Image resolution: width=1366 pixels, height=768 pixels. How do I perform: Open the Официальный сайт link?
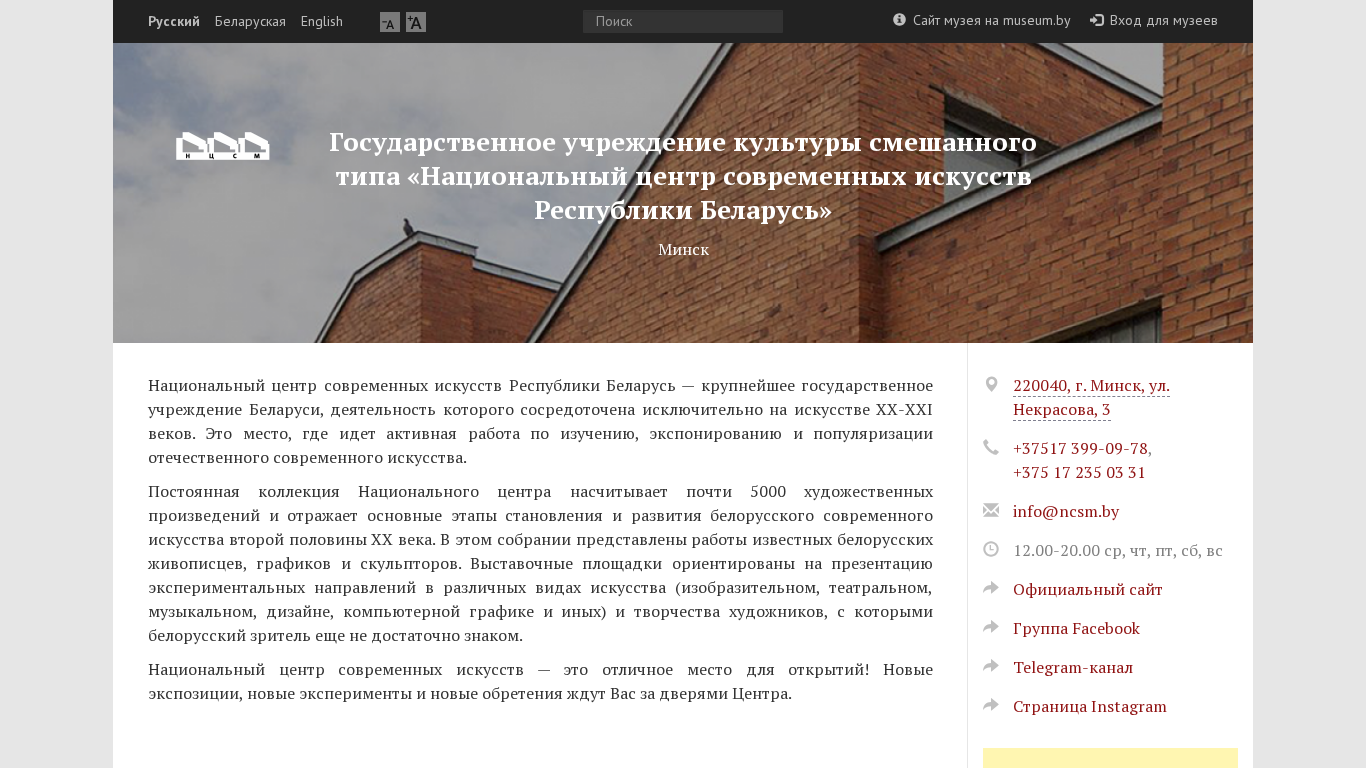(1088, 589)
